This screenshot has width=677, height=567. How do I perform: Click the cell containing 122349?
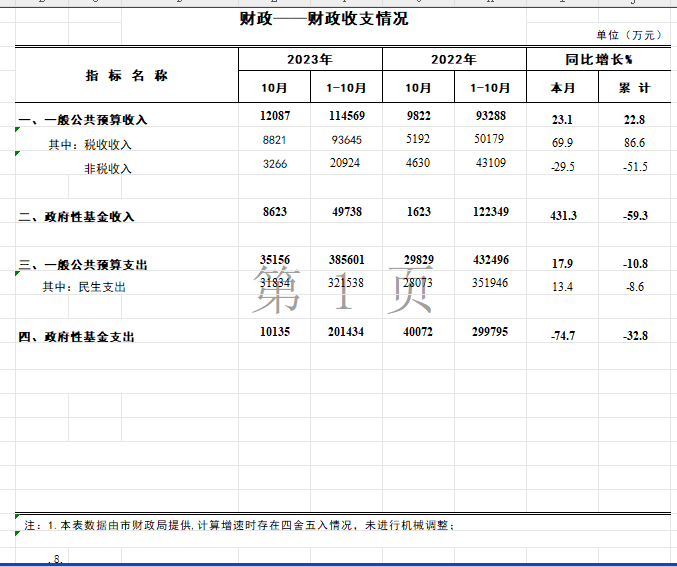pyautogui.click(x=491, y=212)
